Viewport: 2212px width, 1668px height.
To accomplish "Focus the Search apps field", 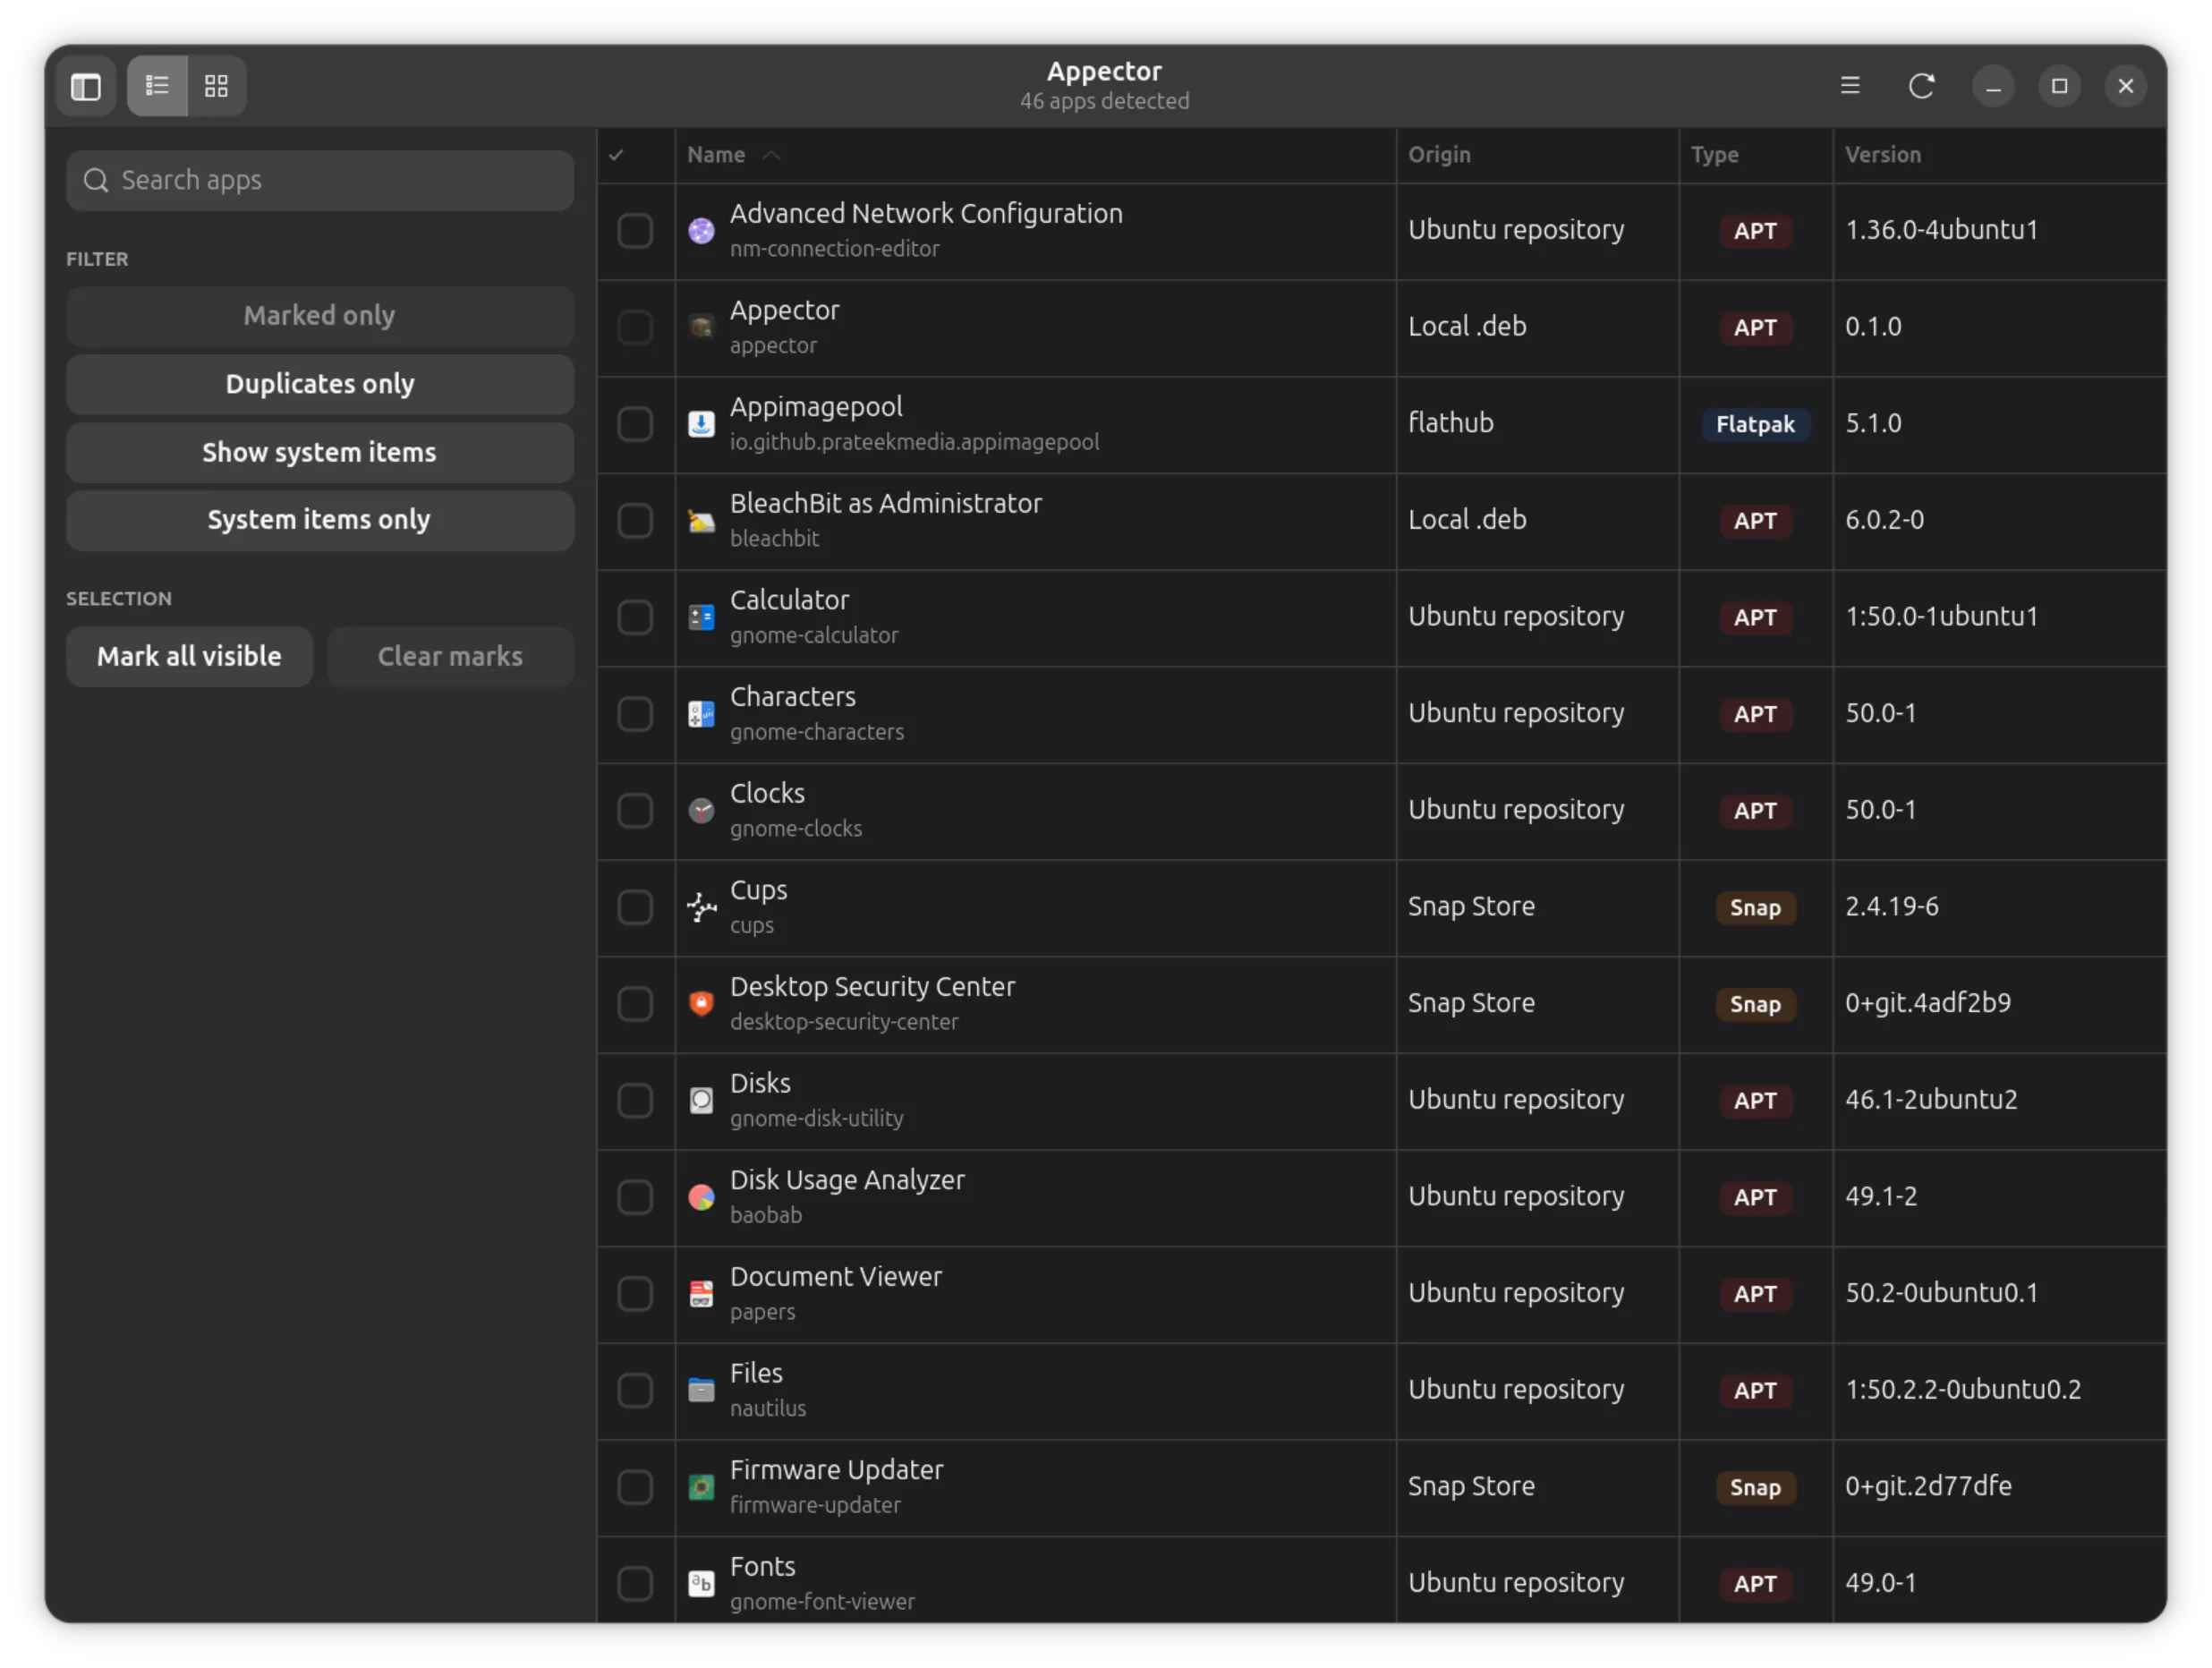I will pos(320,181).
